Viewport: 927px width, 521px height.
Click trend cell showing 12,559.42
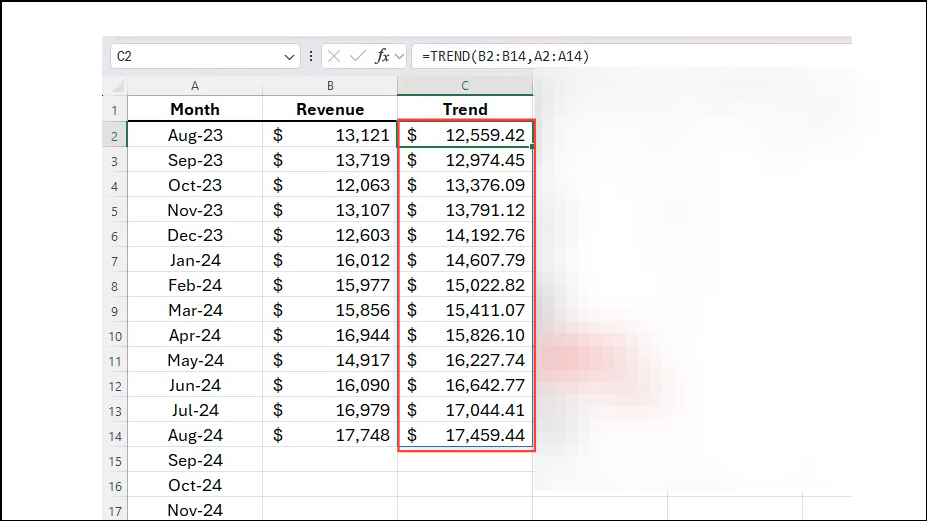point(465,135)
